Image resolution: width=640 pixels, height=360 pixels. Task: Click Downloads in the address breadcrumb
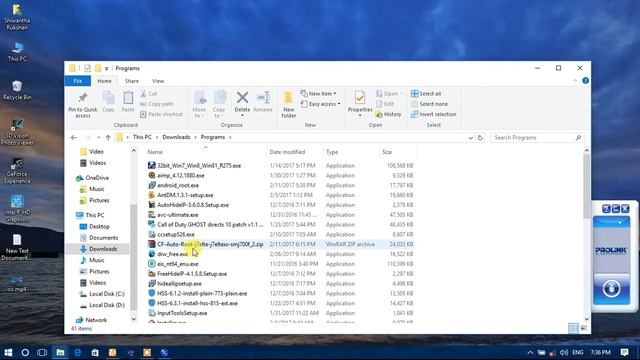[x=176, y=137]
